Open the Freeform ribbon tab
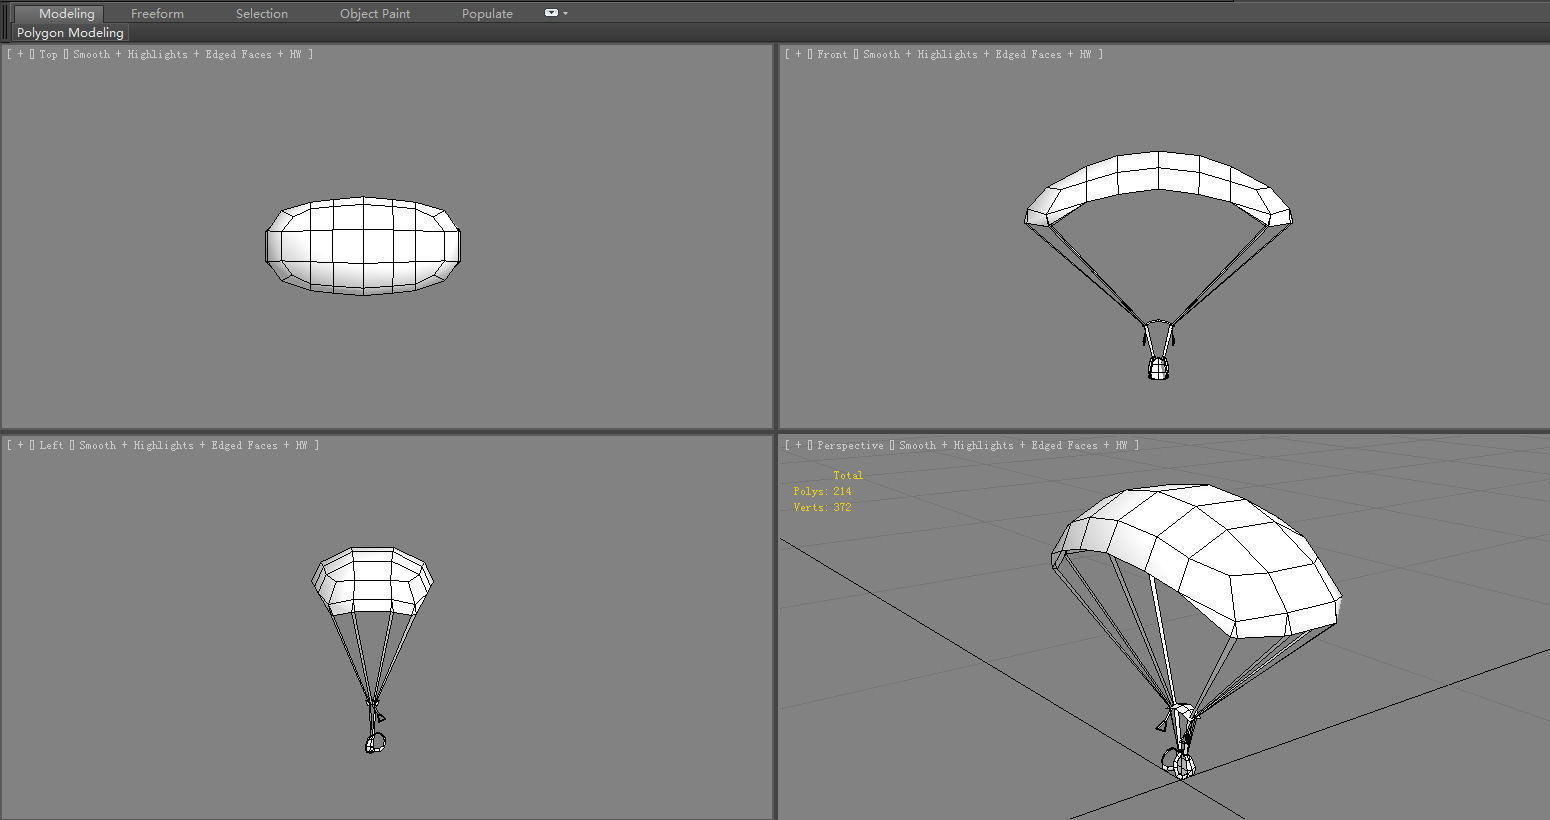 [157, 13]
